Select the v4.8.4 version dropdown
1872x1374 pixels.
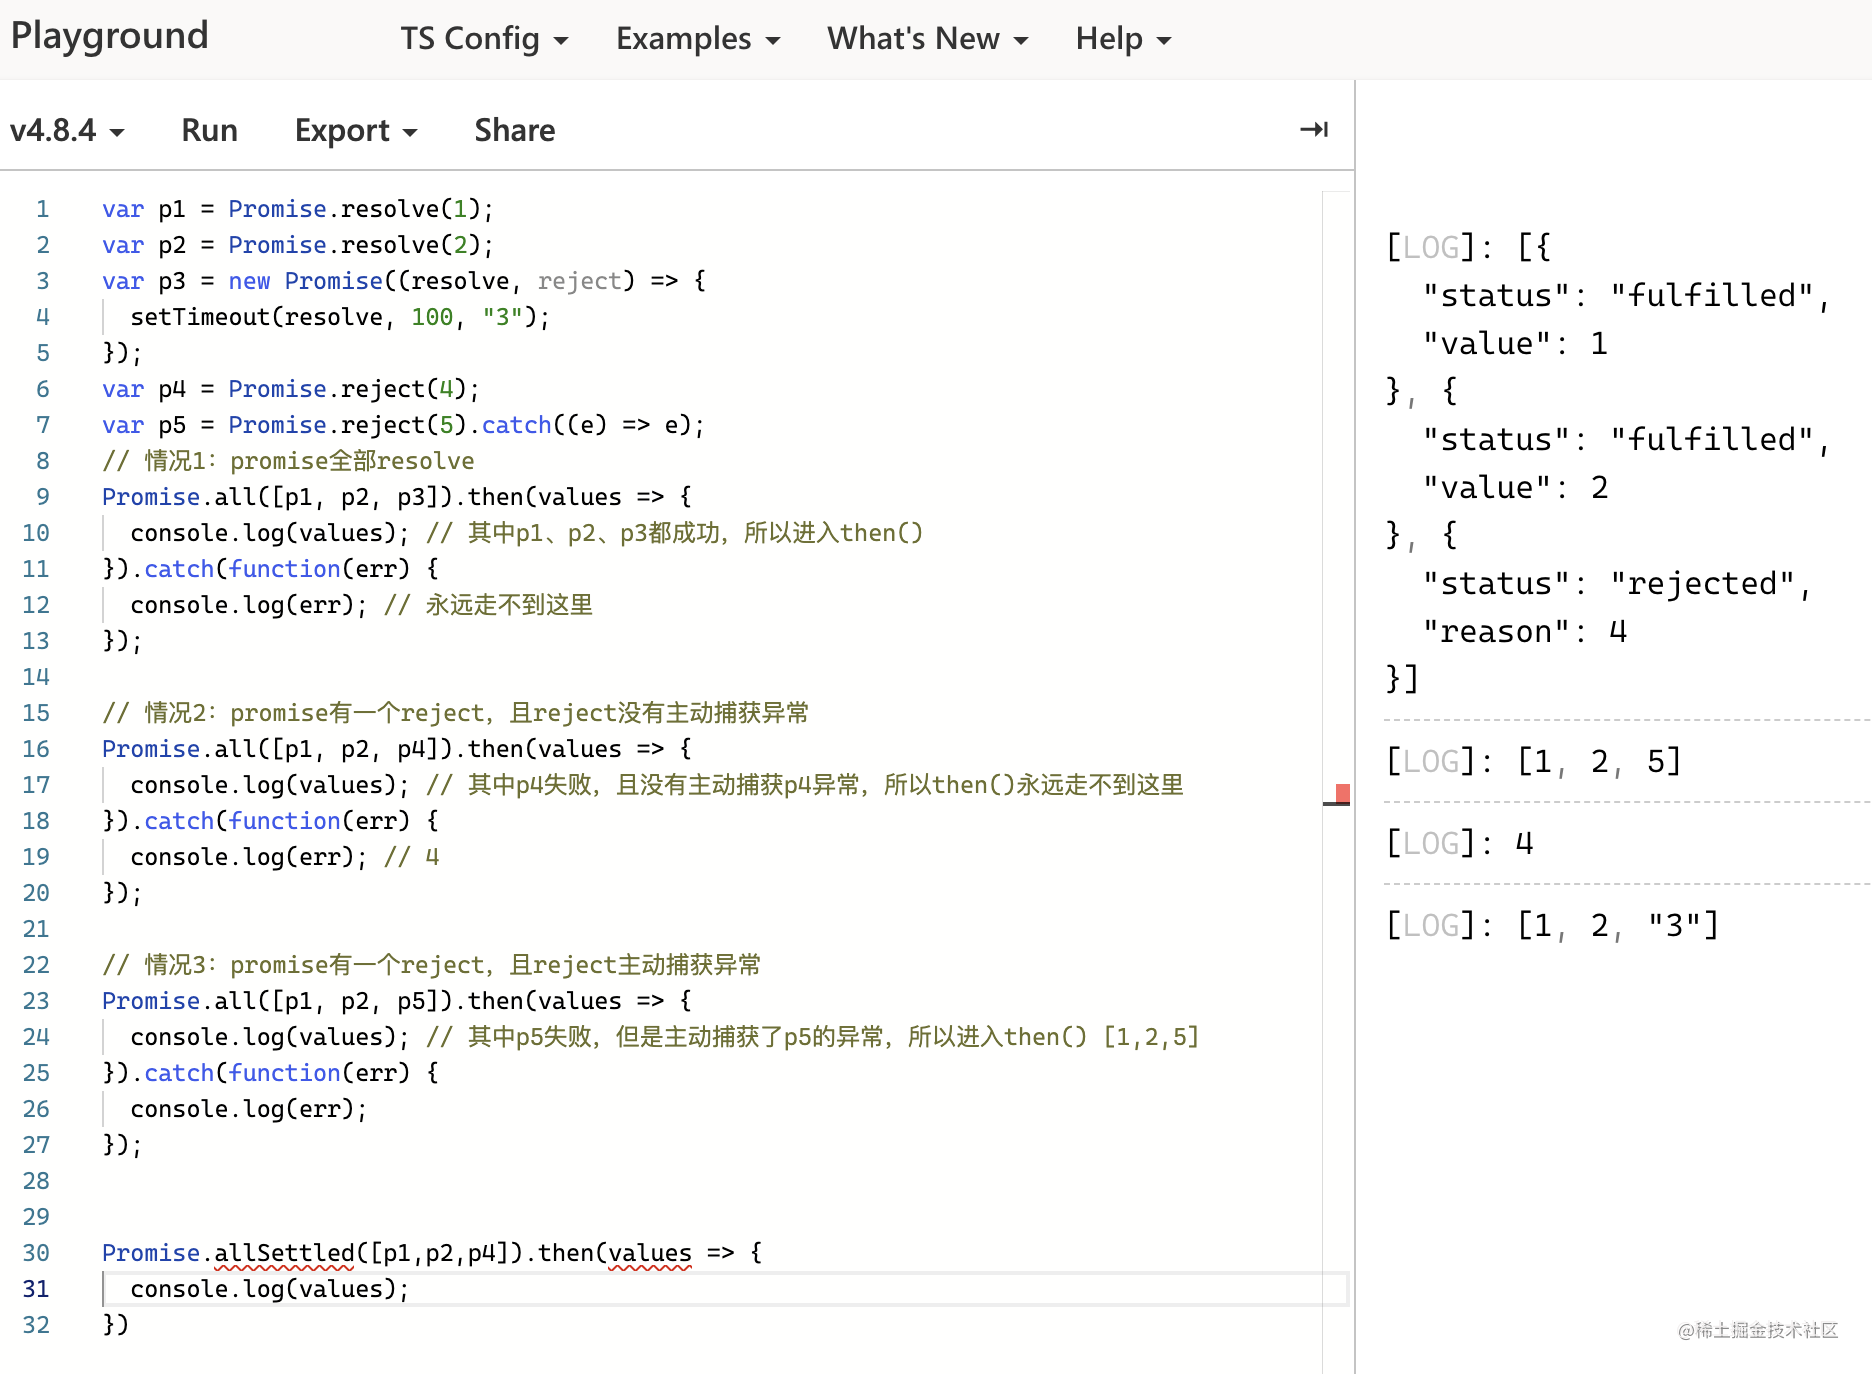66,131
